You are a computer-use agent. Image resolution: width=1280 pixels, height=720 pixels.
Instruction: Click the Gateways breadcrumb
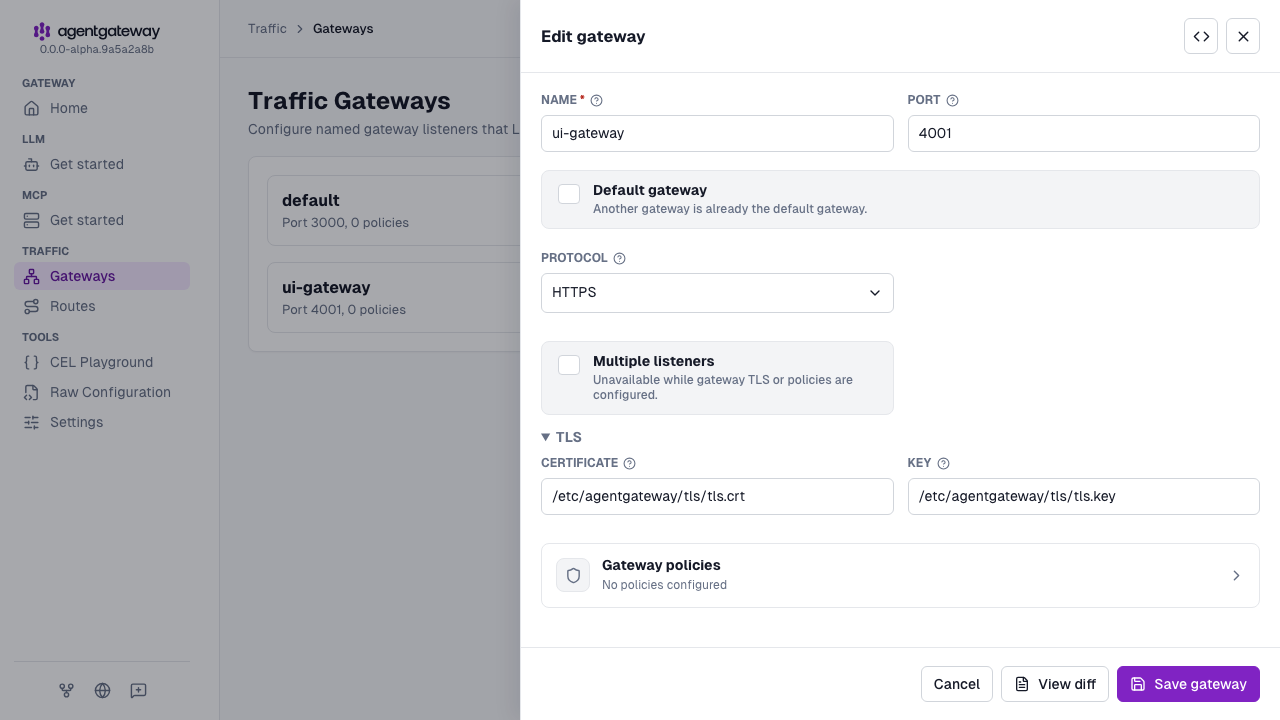[x=343, y=28]
